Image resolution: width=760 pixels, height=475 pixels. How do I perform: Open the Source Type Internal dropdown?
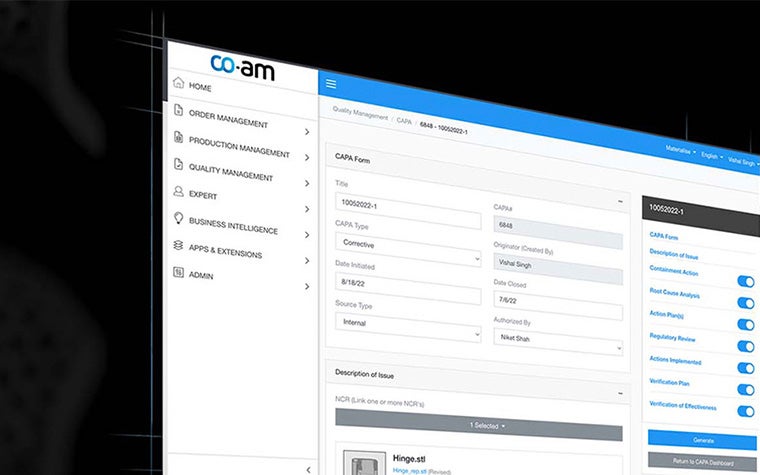pos(407,325)
